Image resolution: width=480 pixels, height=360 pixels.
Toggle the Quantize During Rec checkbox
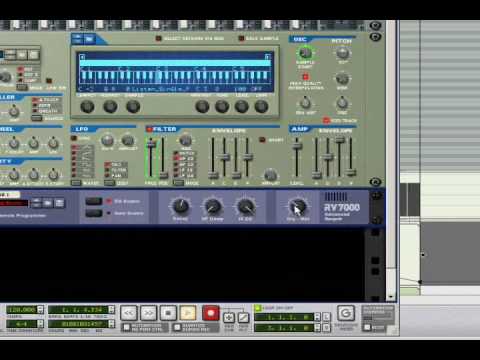point(177,327)
